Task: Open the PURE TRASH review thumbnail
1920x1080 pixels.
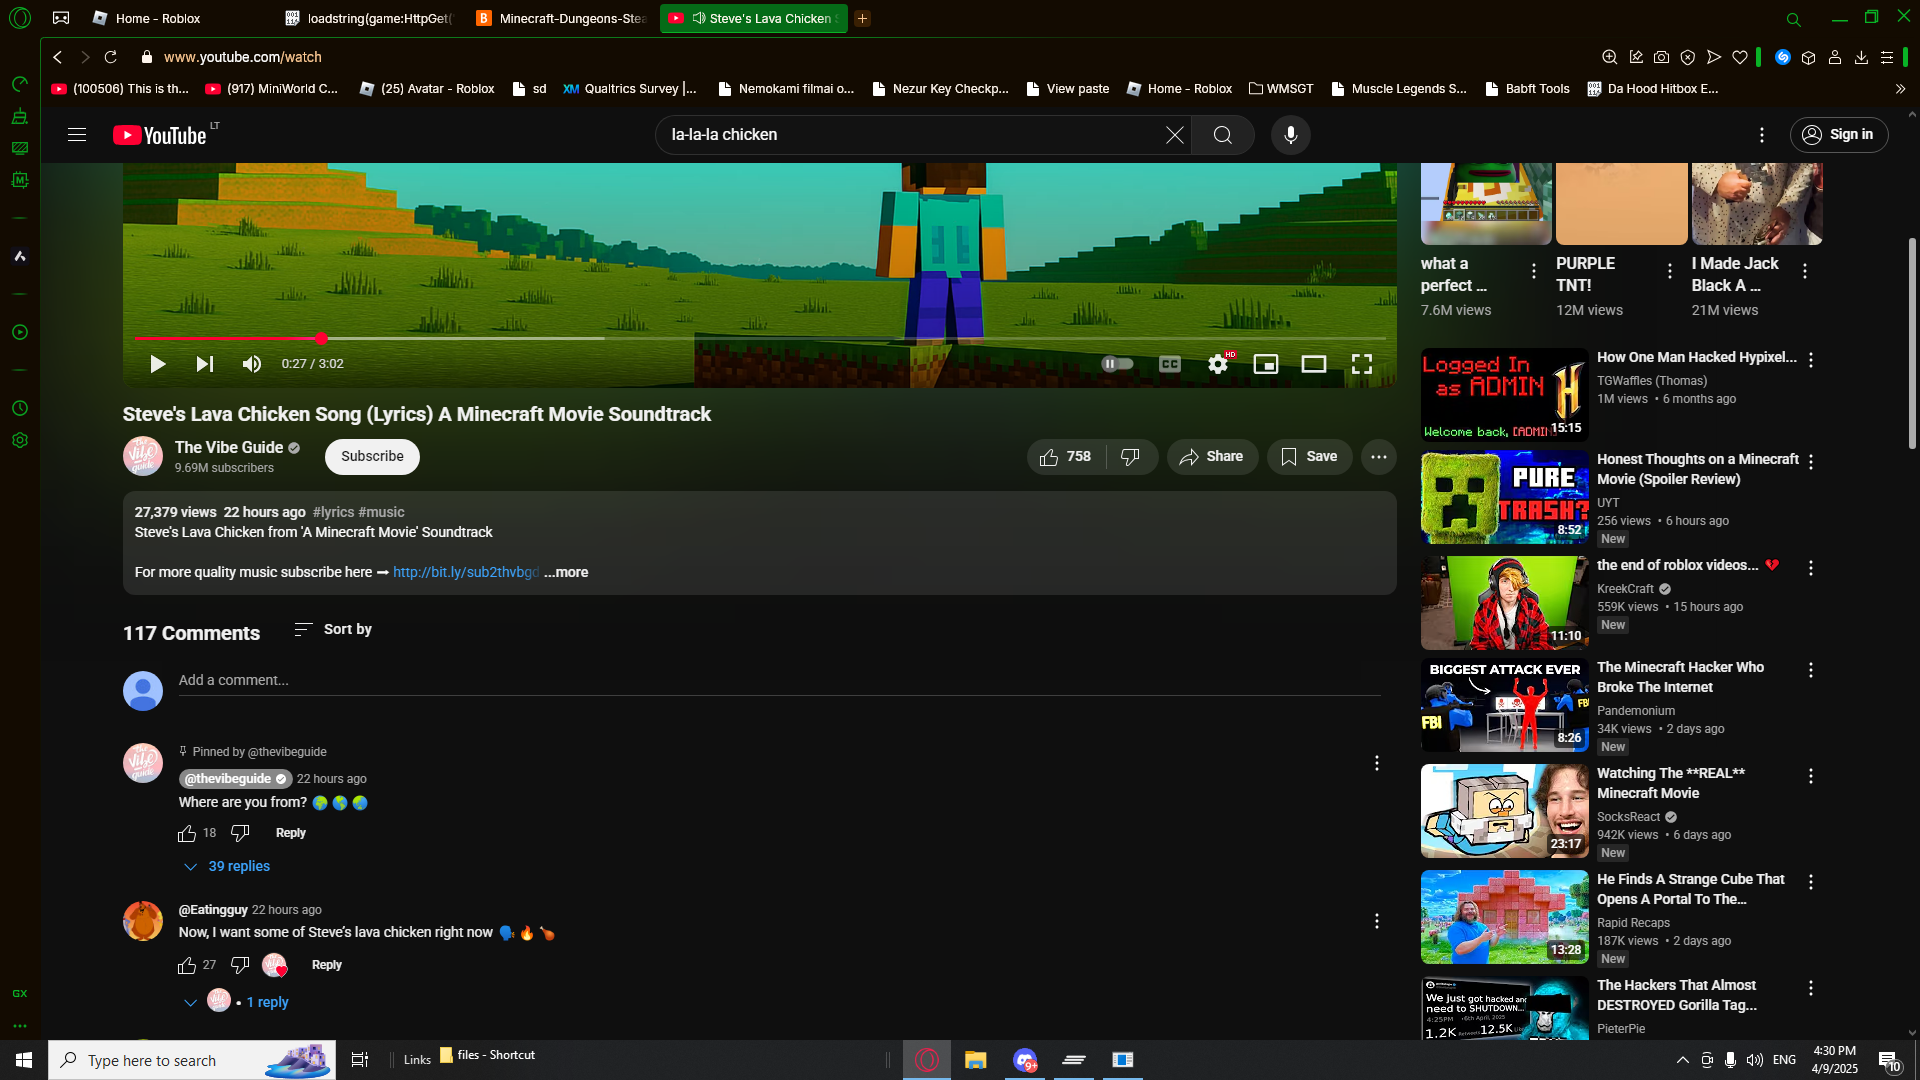Action: point(1504,497)
